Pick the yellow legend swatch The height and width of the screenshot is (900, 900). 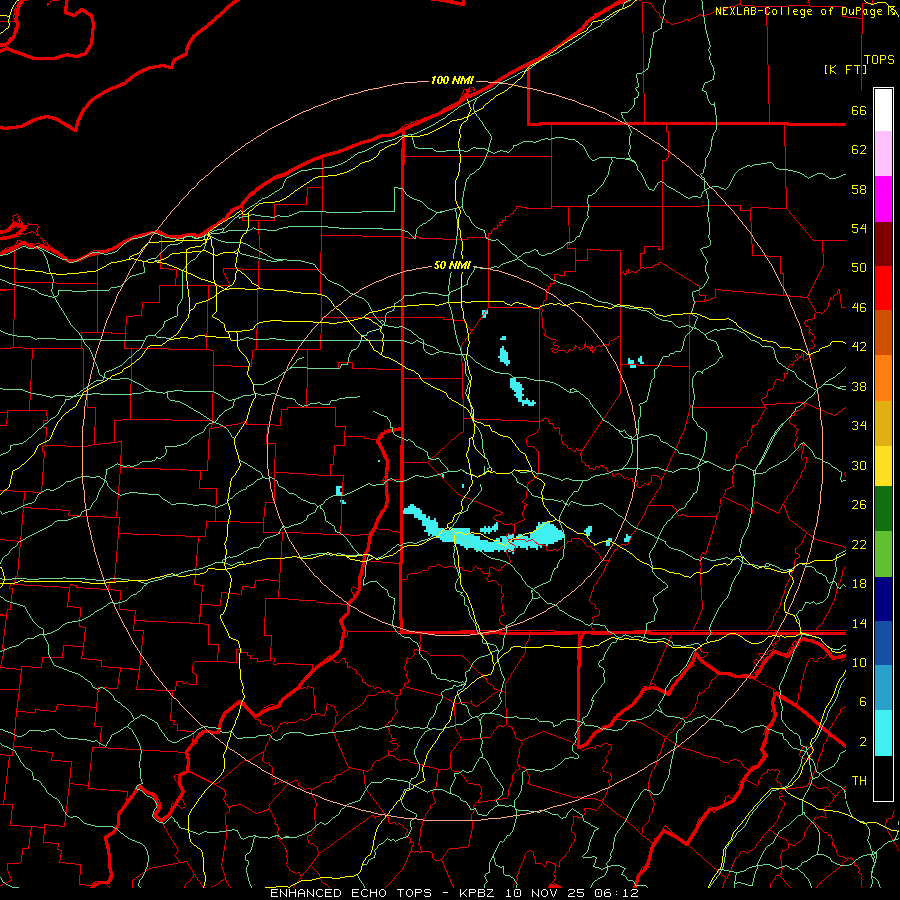pyautogui.click(x=883, y=466)
